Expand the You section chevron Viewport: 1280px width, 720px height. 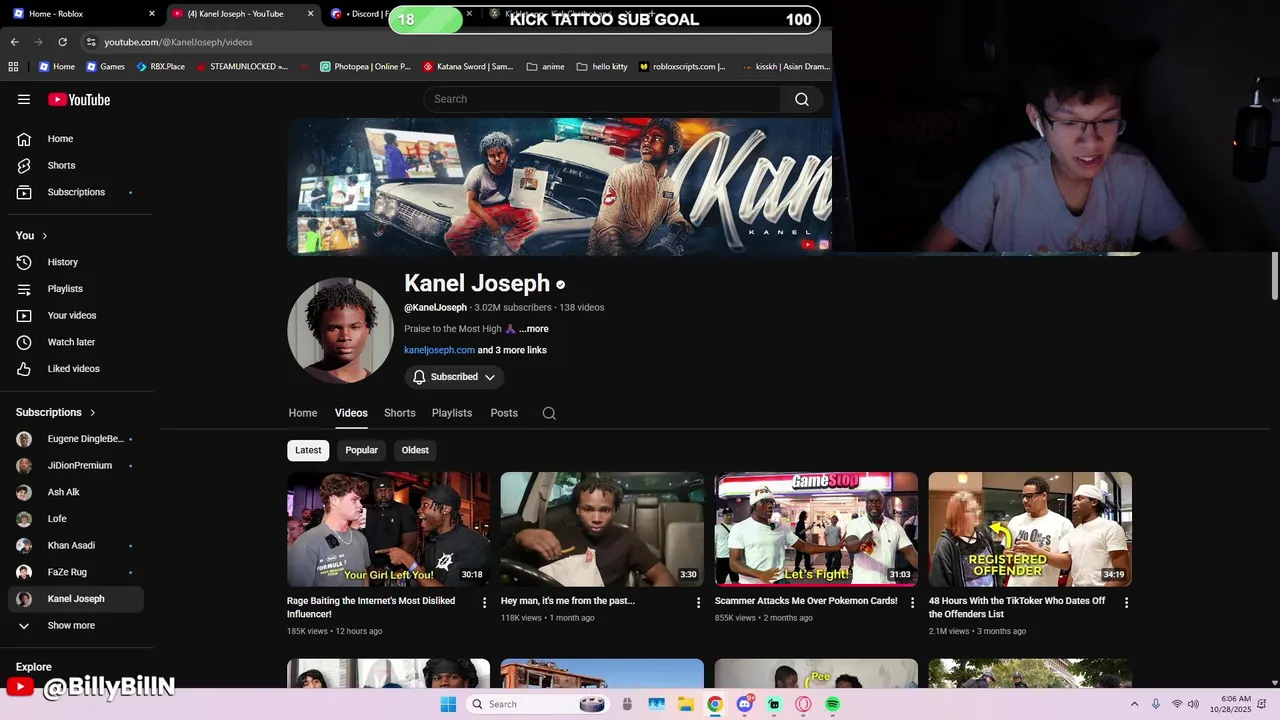coord(44,236)
